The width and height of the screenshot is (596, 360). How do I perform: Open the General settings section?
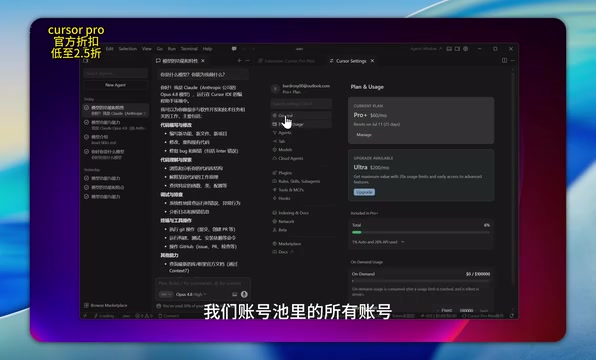[x=301, y=116]
